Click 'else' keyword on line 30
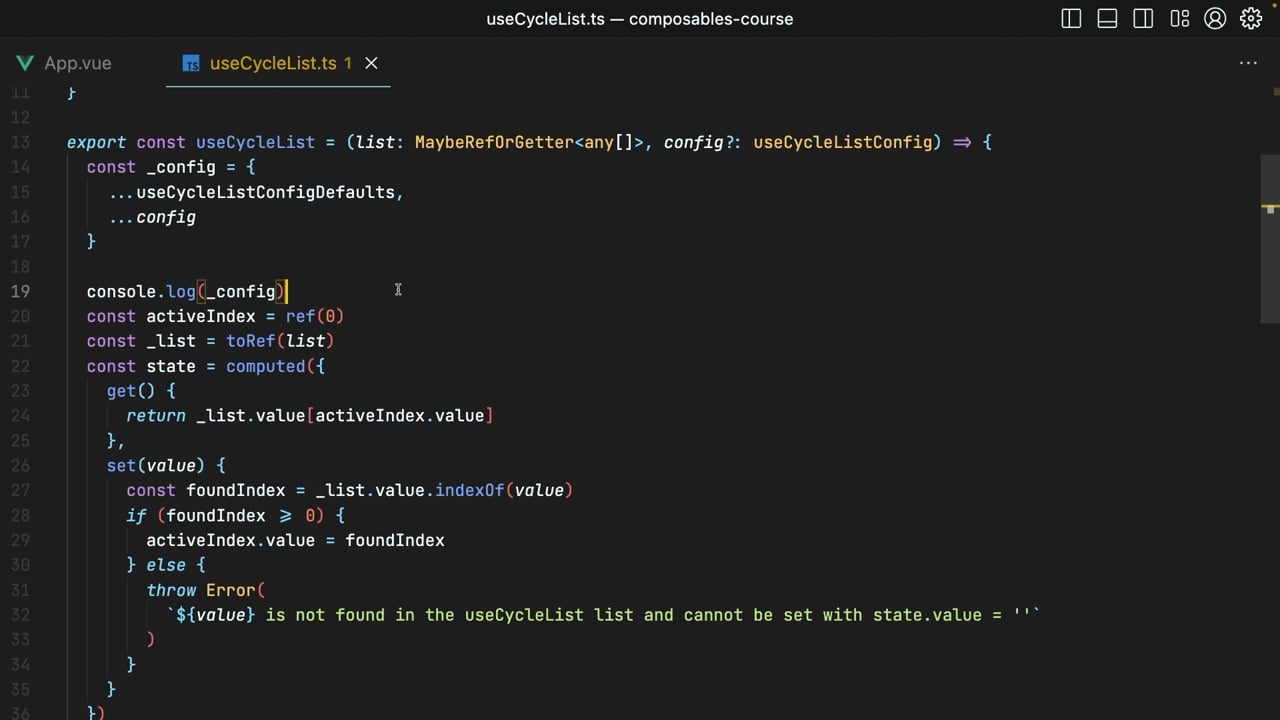Viewport: 1280px width, 720px height. pos(166,565)
